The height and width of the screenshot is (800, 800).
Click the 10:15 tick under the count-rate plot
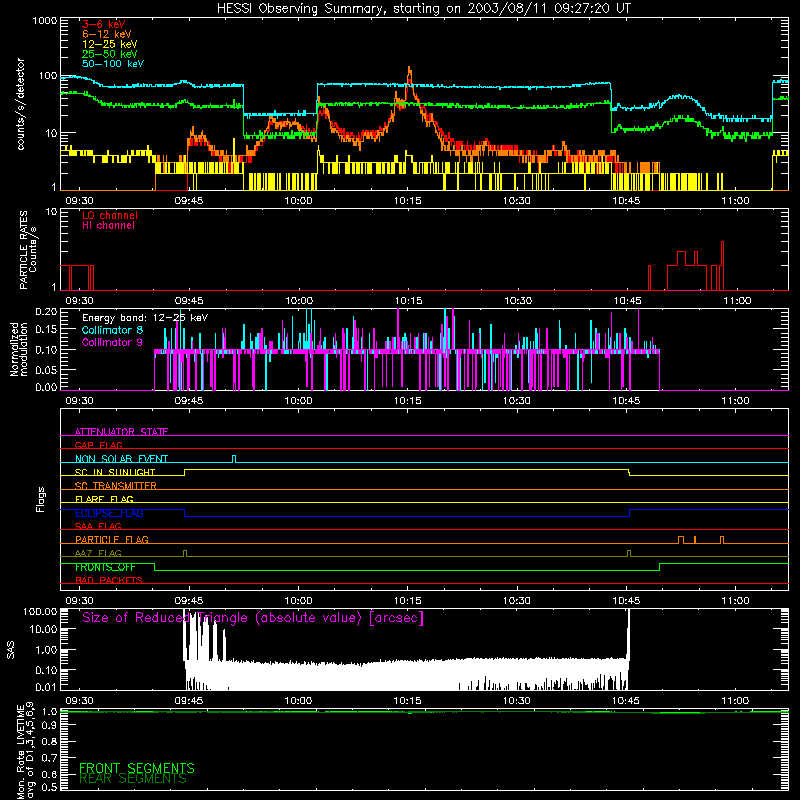pos(408,201)
